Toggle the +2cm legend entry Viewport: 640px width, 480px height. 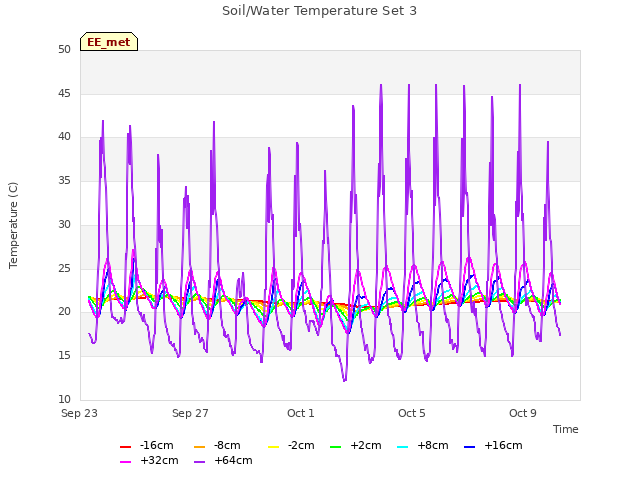click(x=356, y=445)
